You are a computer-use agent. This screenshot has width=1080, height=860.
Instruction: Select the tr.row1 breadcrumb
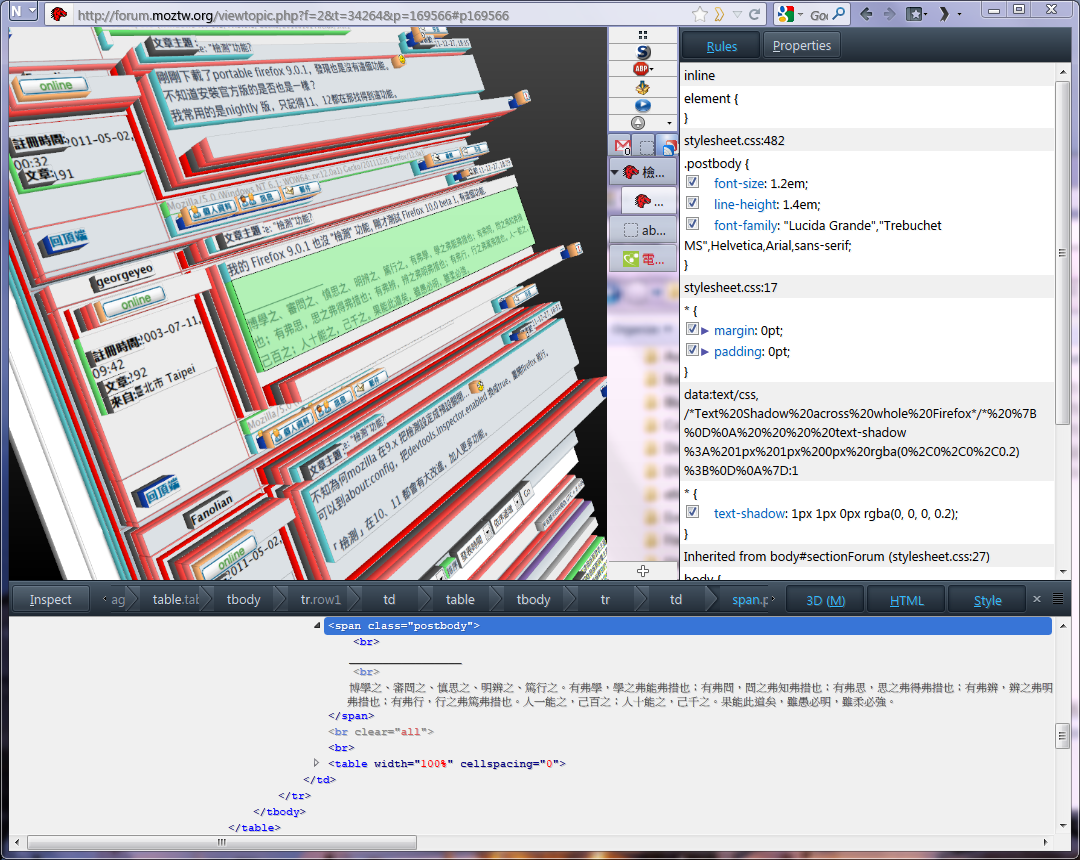(320, 600)
